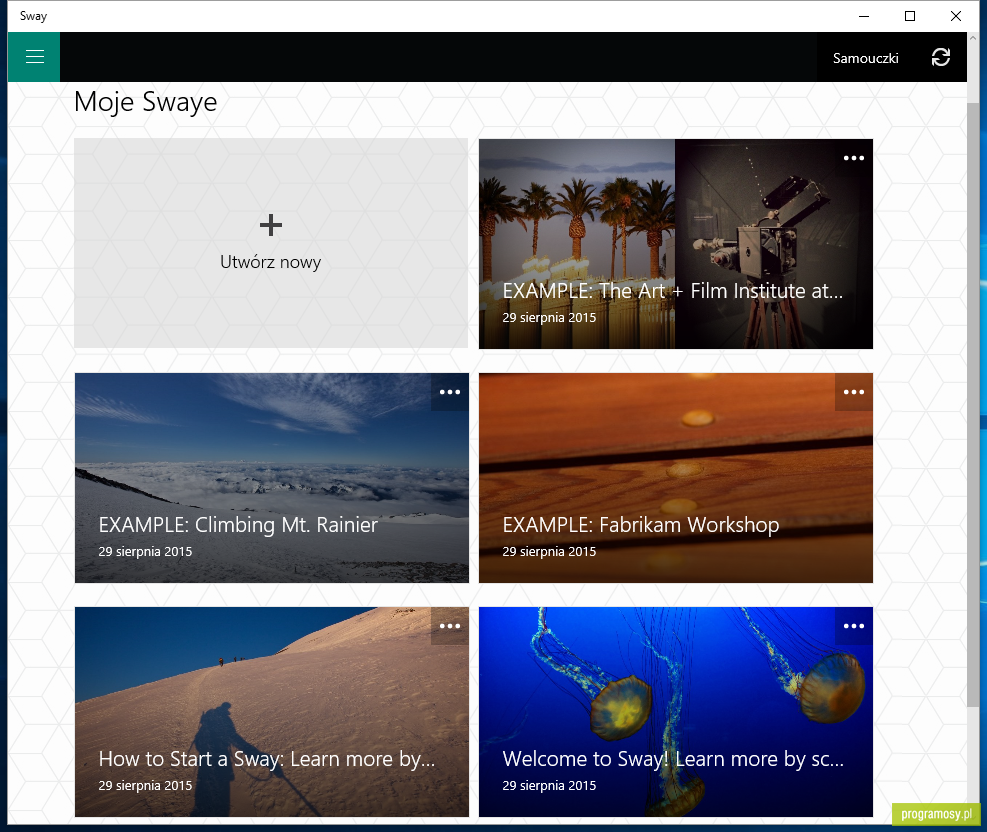
Task: Click the vertical scrollbar thumb
Action: click(973, 403)
